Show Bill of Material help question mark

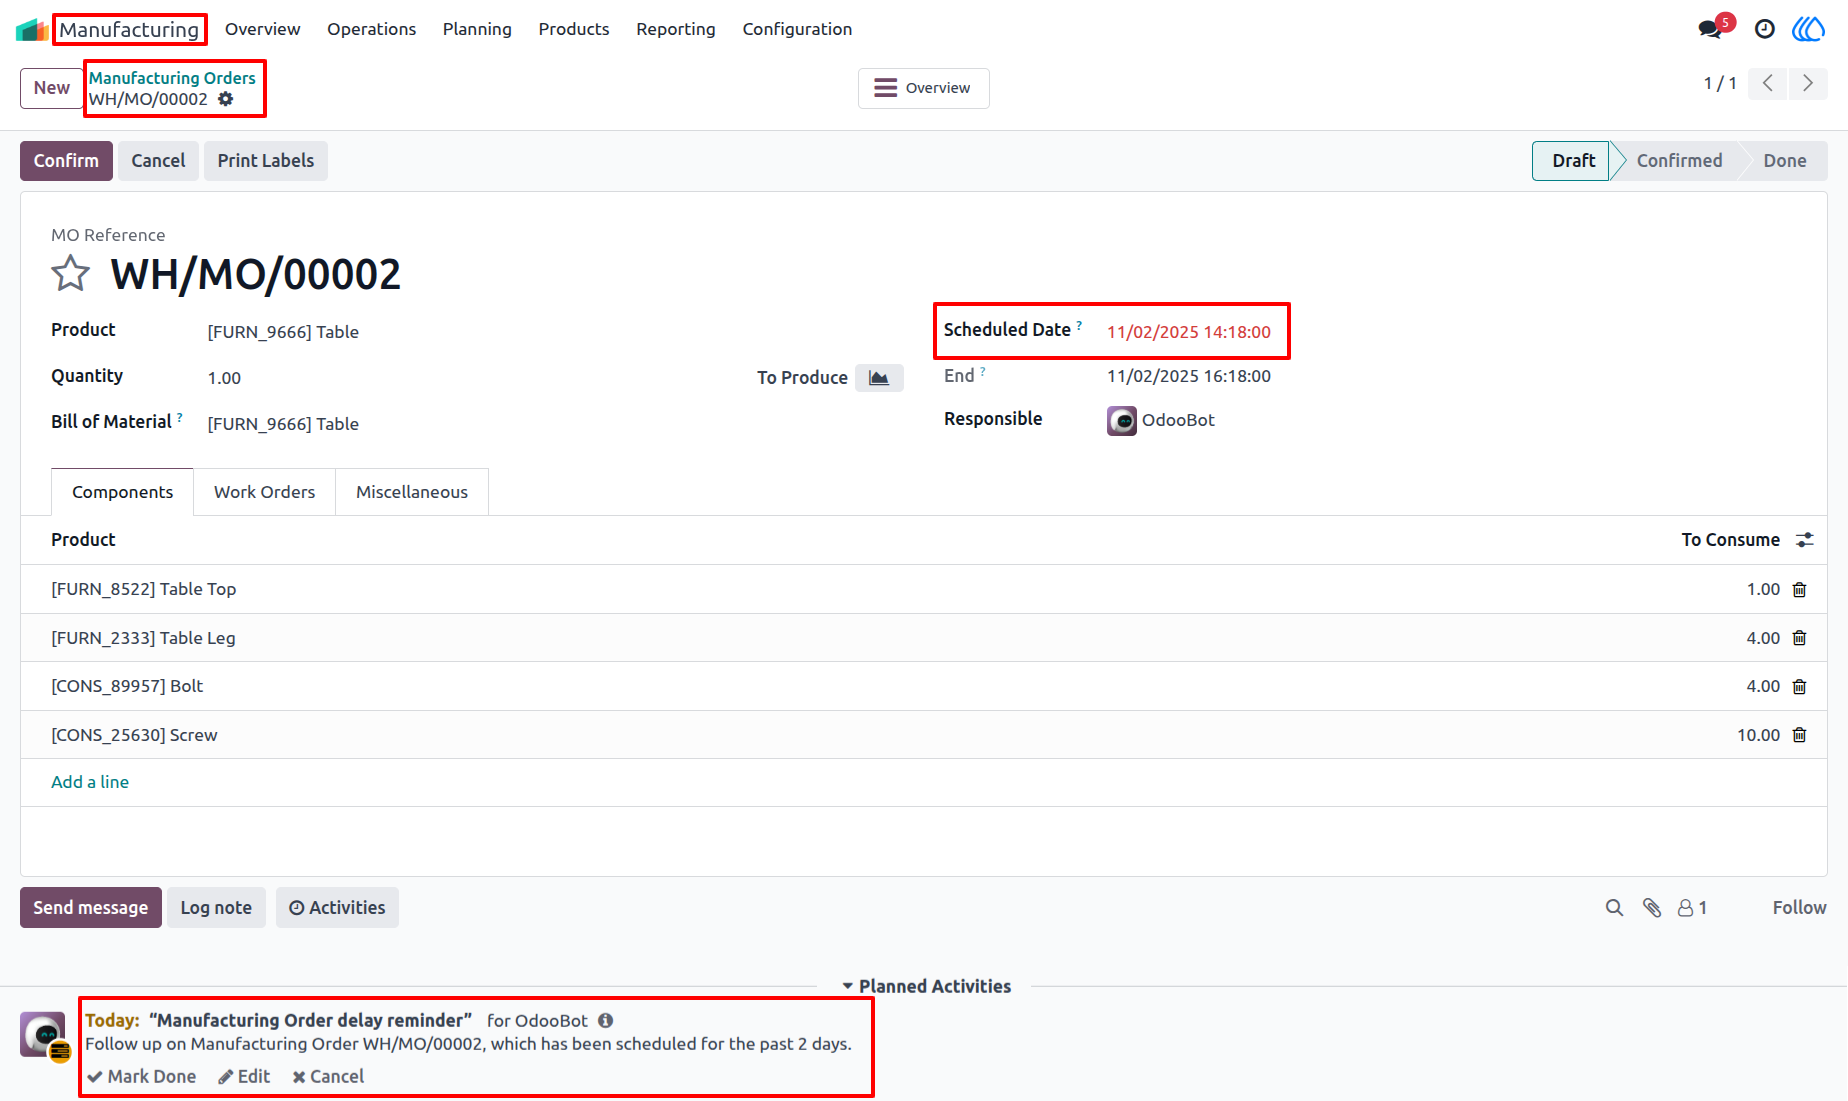coord(180,417)
